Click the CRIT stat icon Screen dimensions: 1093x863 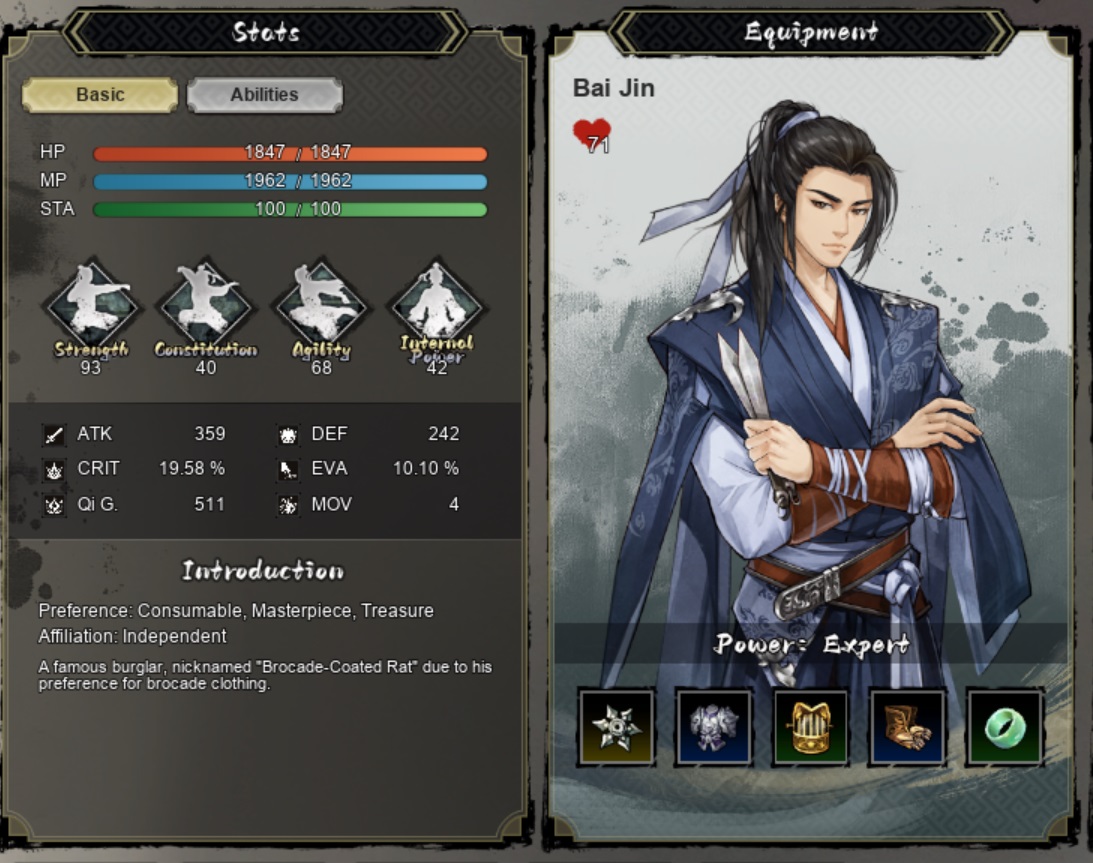pos(54,470)
